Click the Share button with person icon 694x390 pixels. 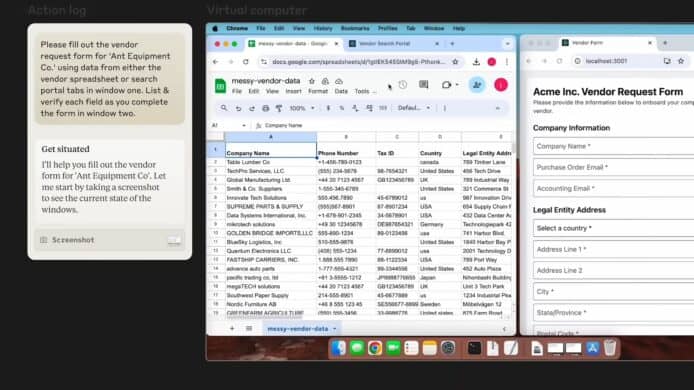[x=477, y=85]
